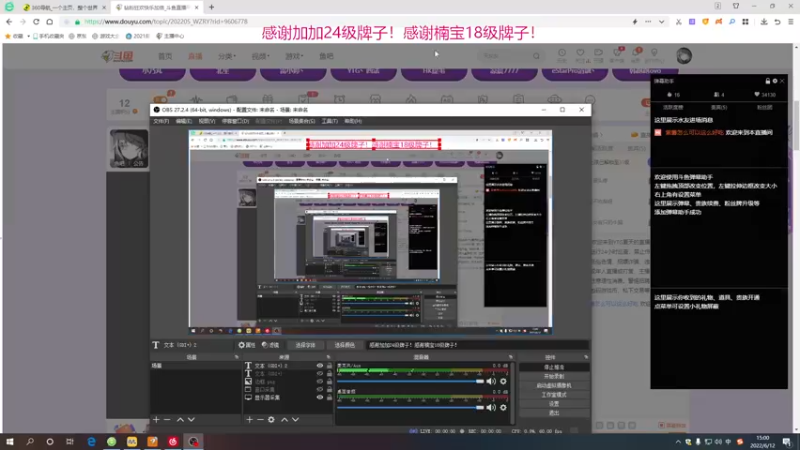Image resolution: width=800 pixels, height=450 pixels.
Task: Open source properties gear below sources list
Action: pos(271,419)
